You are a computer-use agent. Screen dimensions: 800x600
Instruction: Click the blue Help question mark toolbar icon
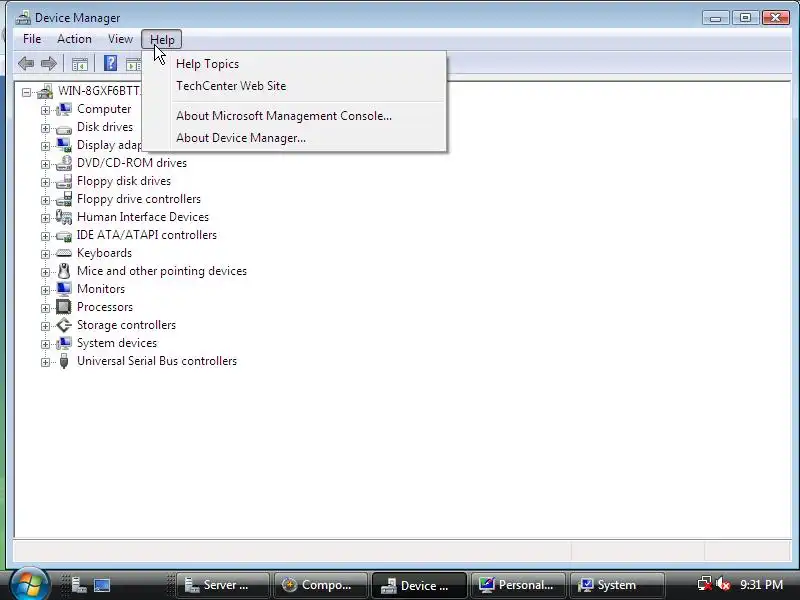(x=110, y=63)
